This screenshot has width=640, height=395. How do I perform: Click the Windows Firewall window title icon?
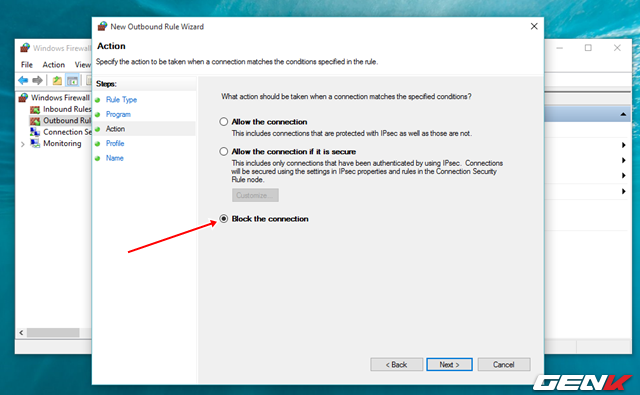pos(25,48)
